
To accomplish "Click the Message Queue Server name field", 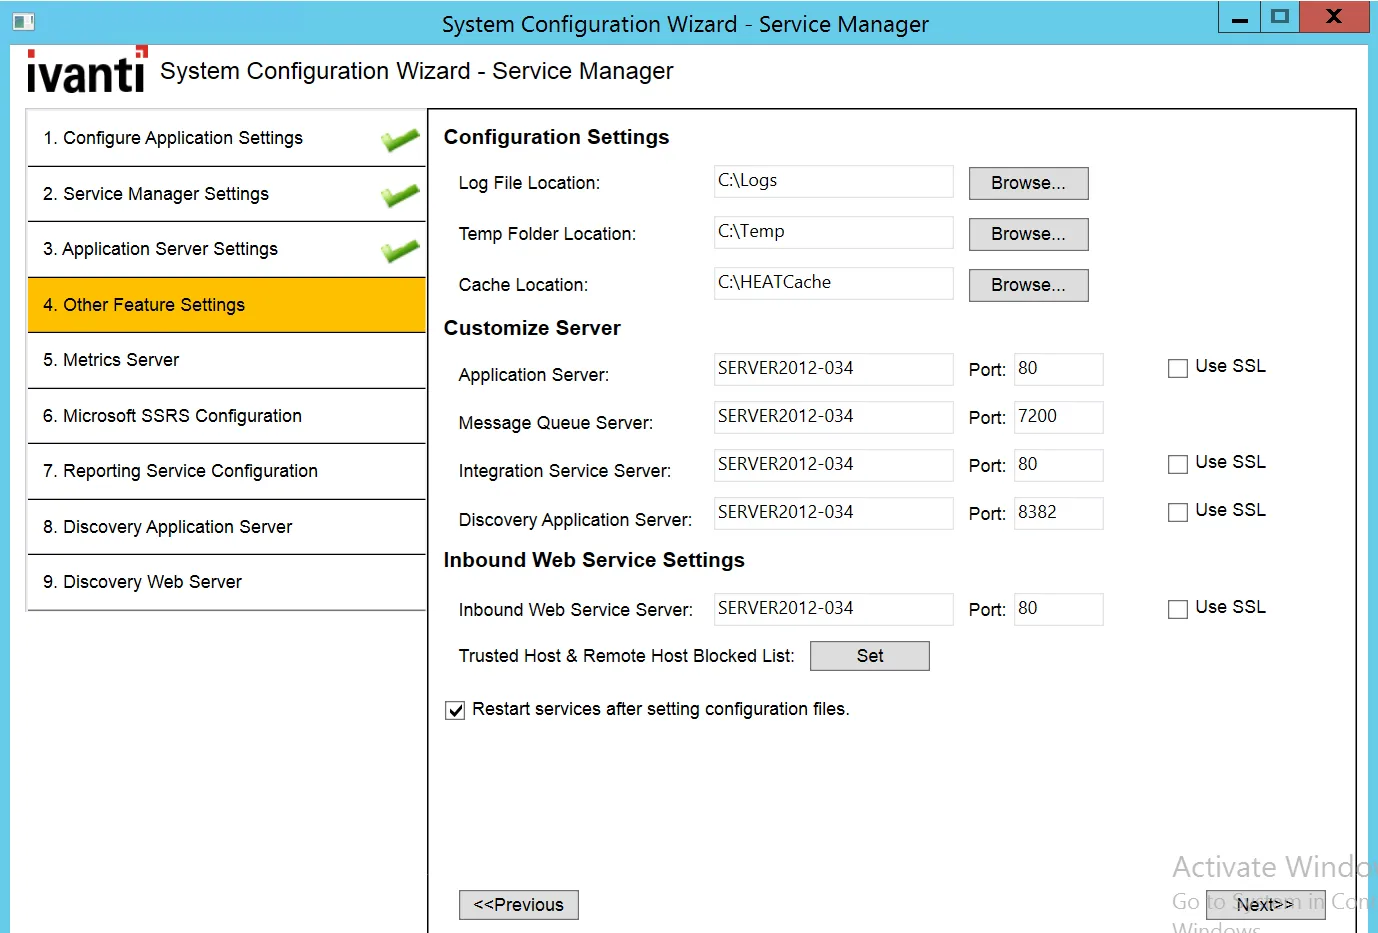I will click(x=833, y=417).
